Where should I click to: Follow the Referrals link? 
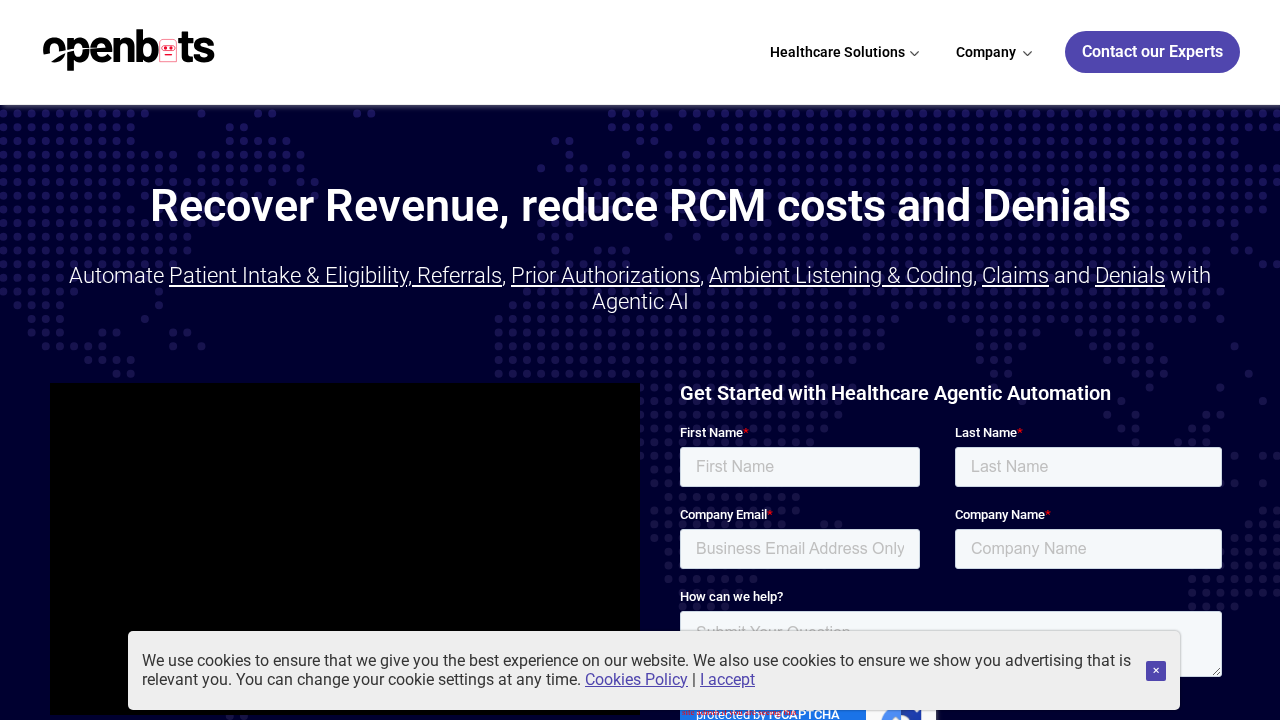(x=459, y=275)
